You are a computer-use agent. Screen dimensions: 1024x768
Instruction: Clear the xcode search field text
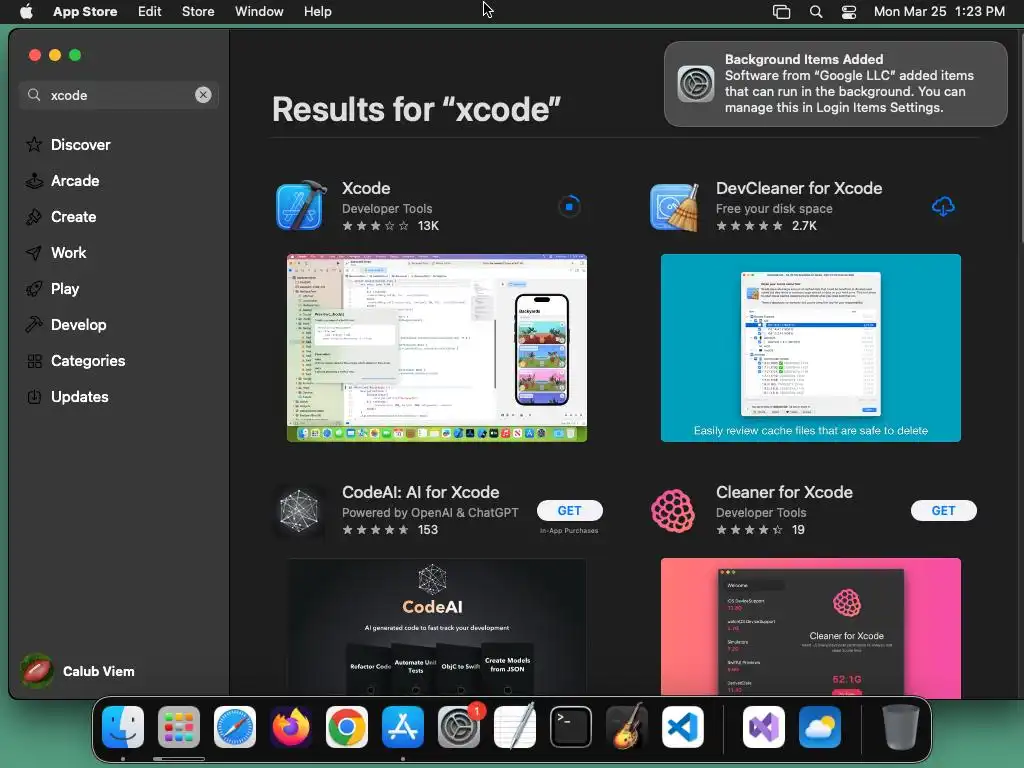[x=203, y=95]
